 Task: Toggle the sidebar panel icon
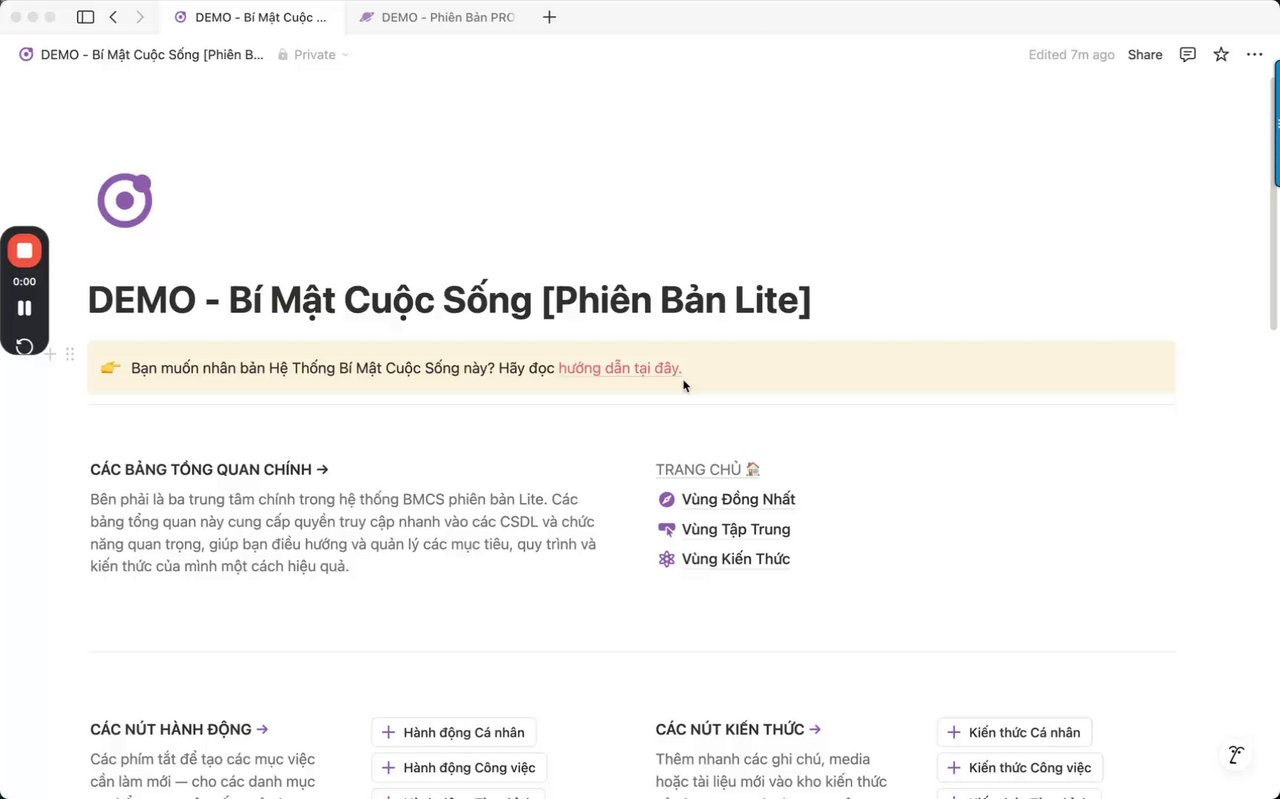coord(85,17)
